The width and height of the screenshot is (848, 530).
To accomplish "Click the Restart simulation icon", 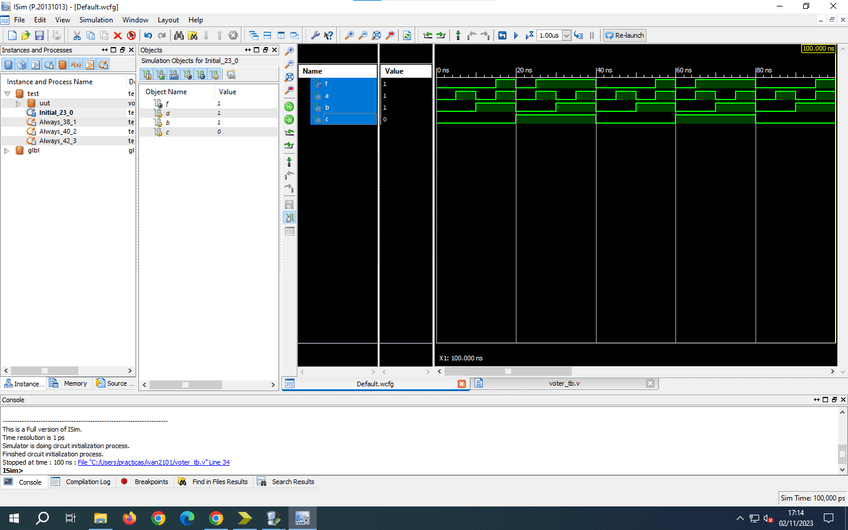I will point(502,35).
